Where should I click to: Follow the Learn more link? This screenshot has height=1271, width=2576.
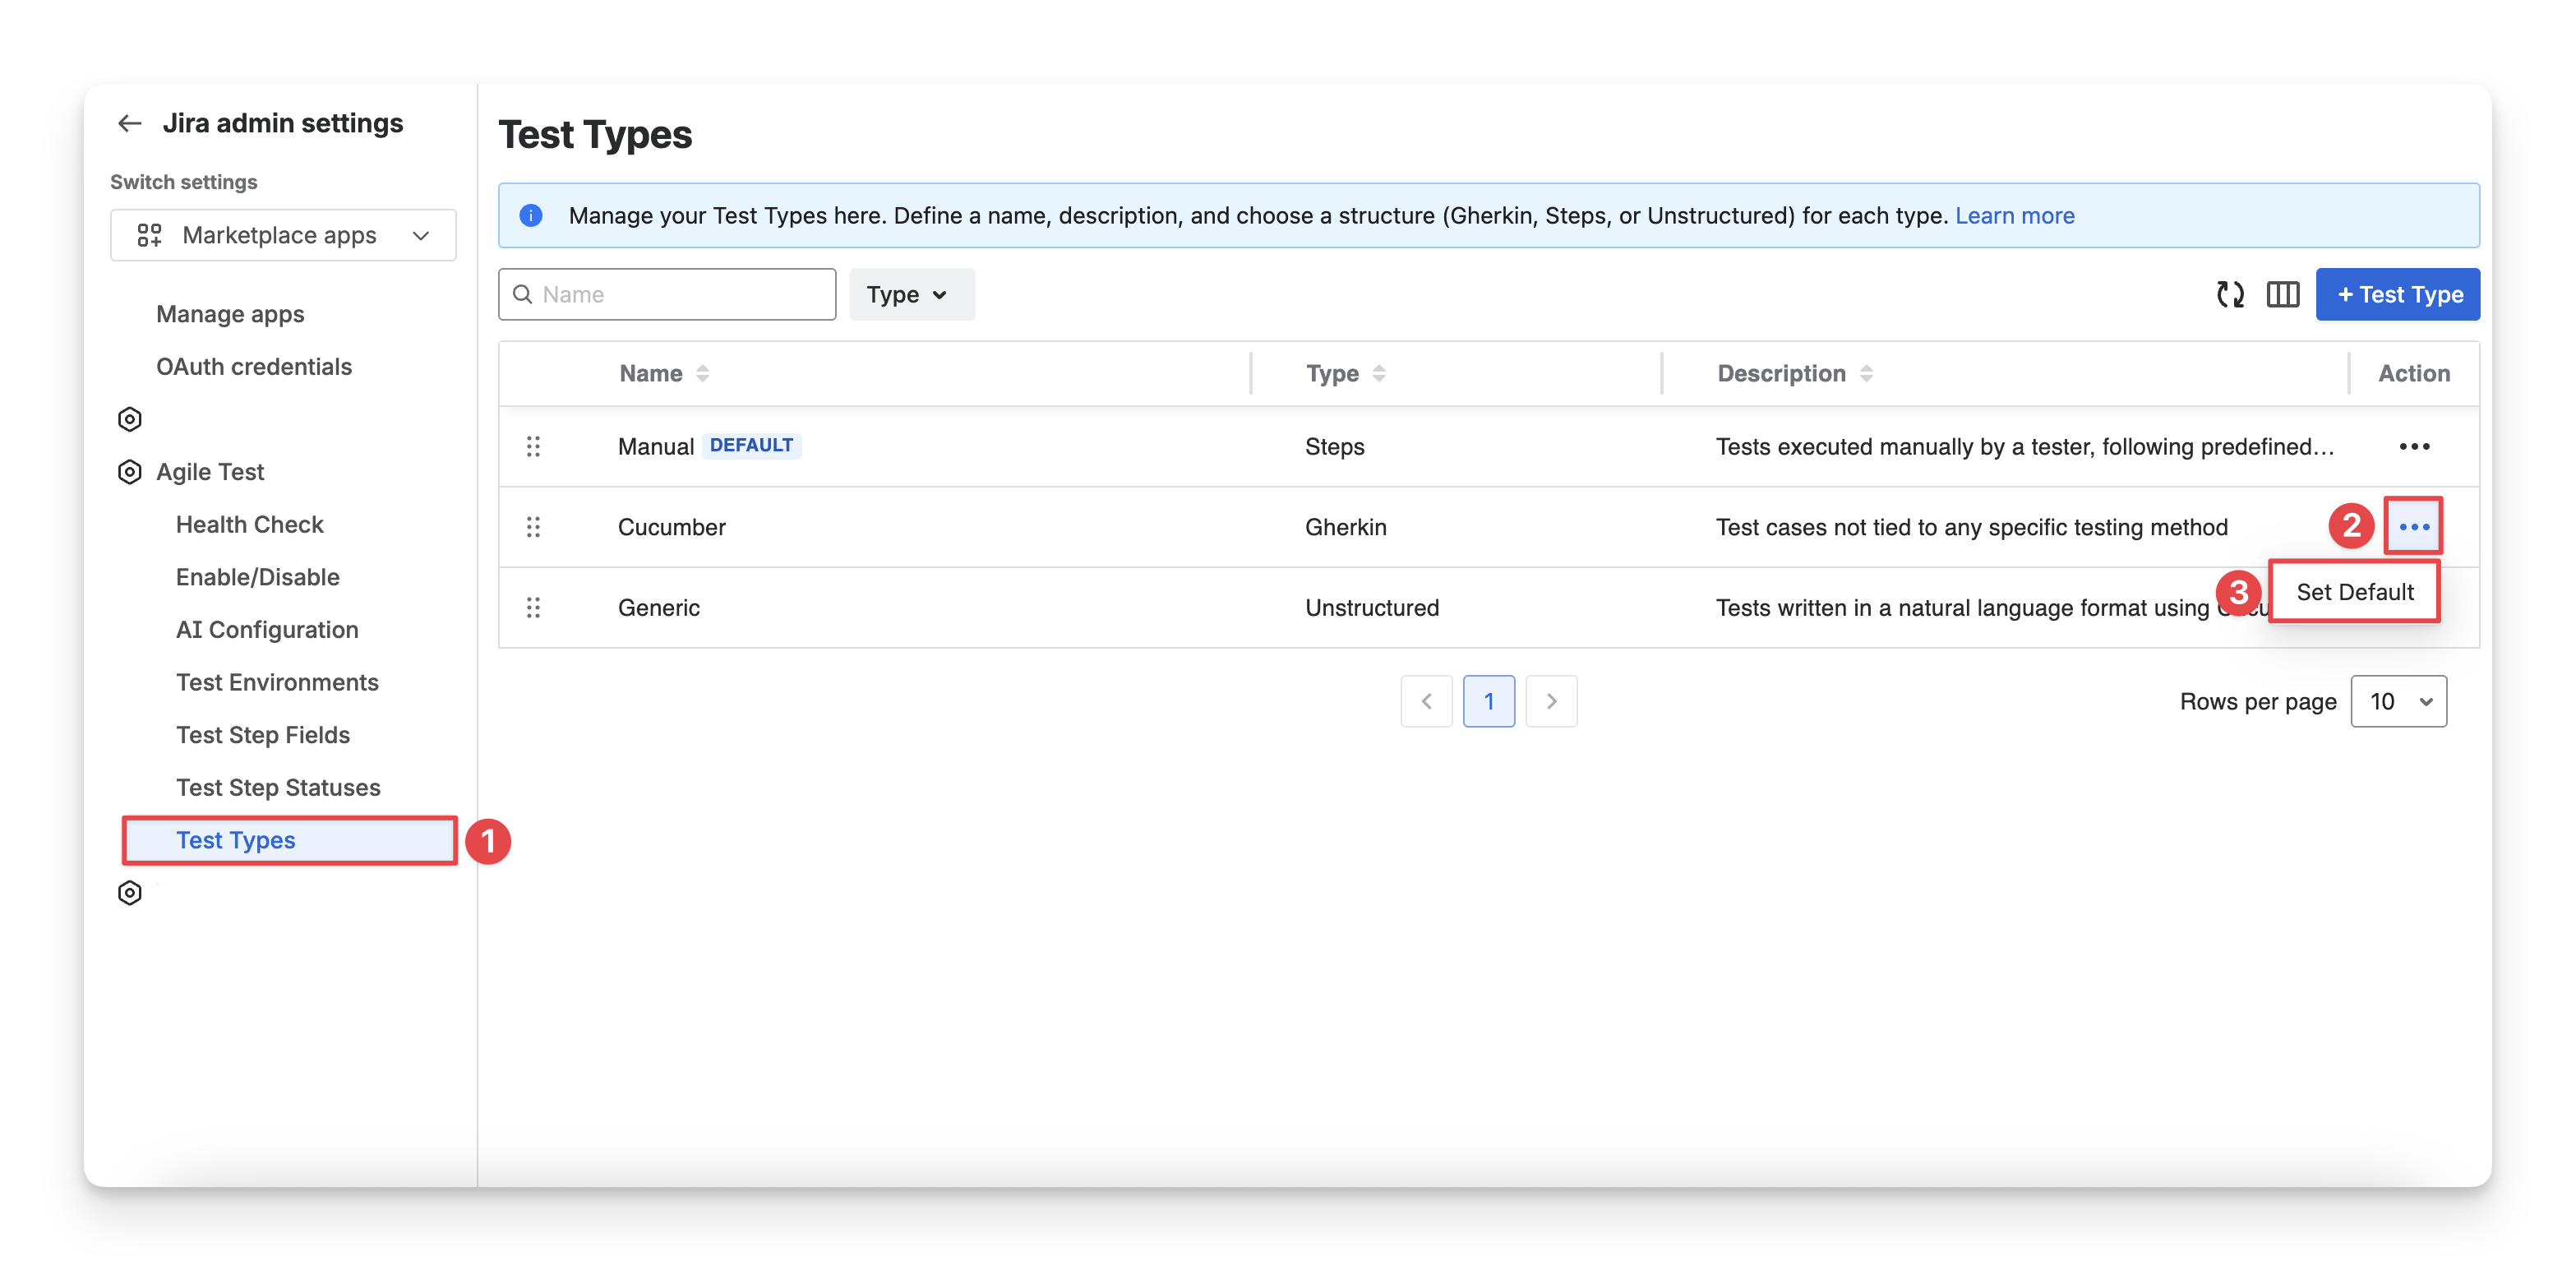[x=2014, y=215]
